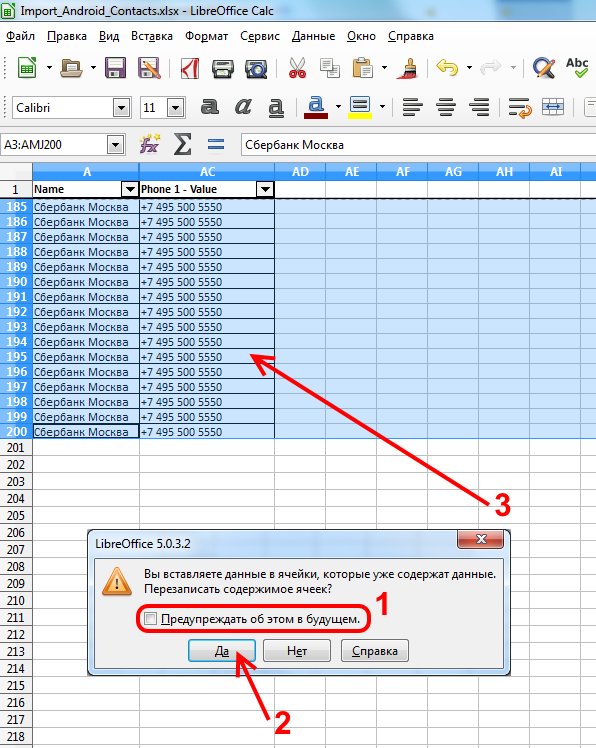The image size is (596, 748).
Task: Select the Clone Formatting paintbrush
Action: [x=408, y=68]
